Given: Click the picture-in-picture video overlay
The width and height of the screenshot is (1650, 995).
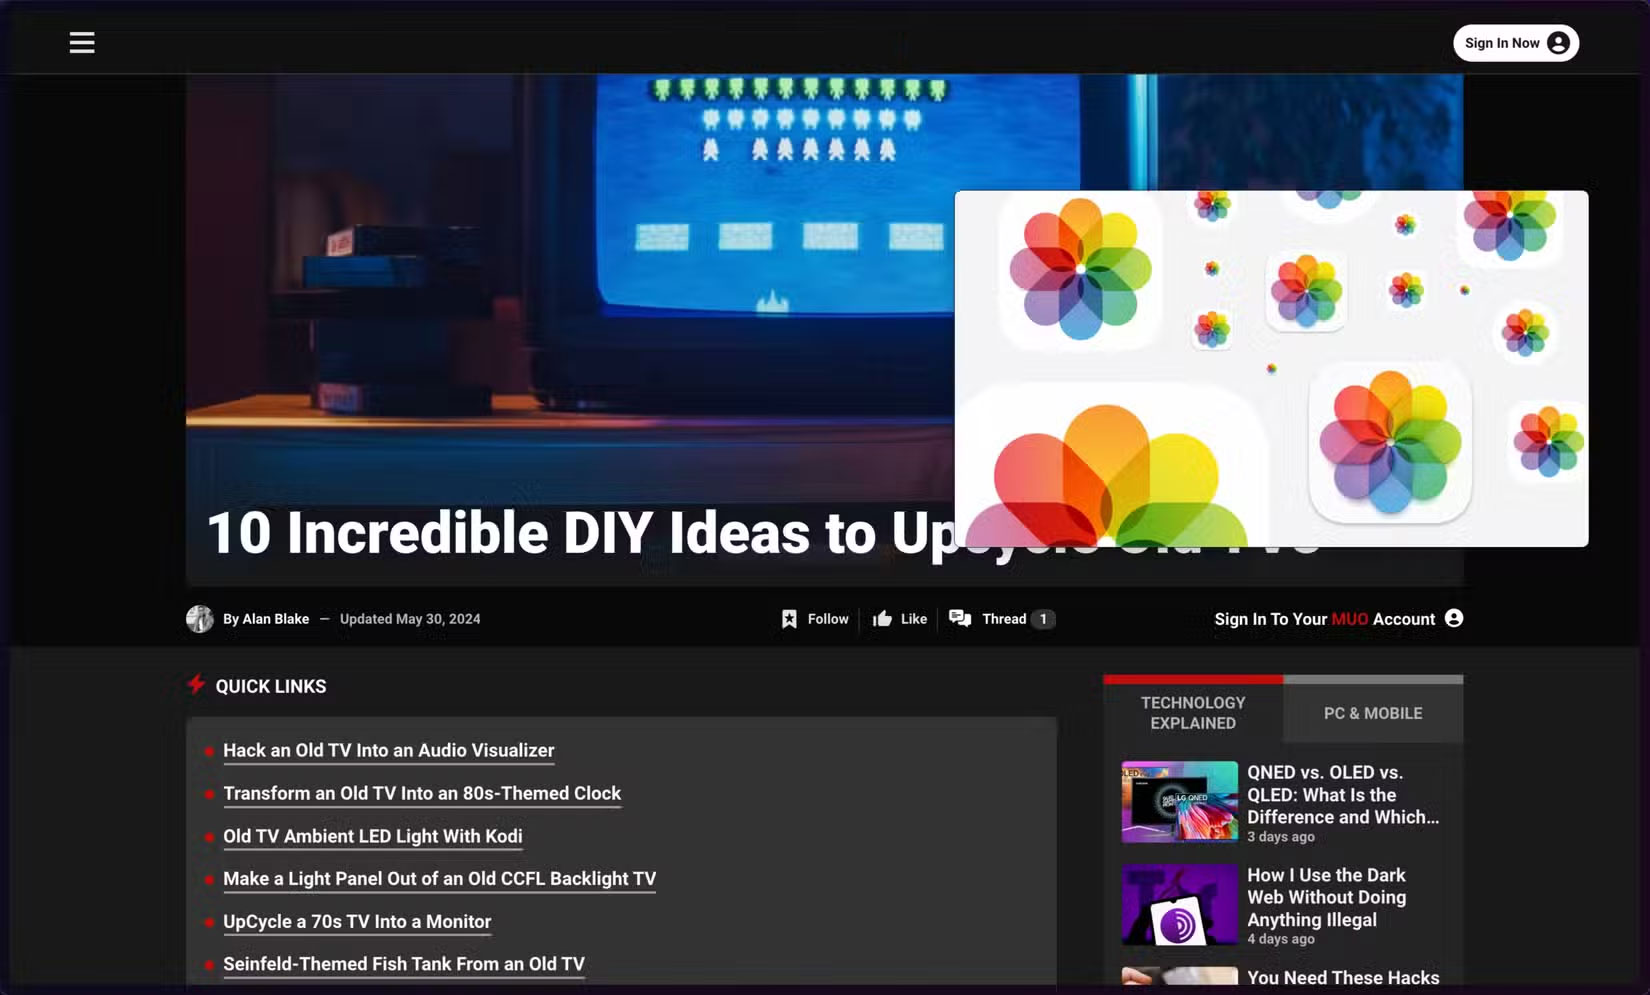Looking at the screenshot, I should [1270, 368].
